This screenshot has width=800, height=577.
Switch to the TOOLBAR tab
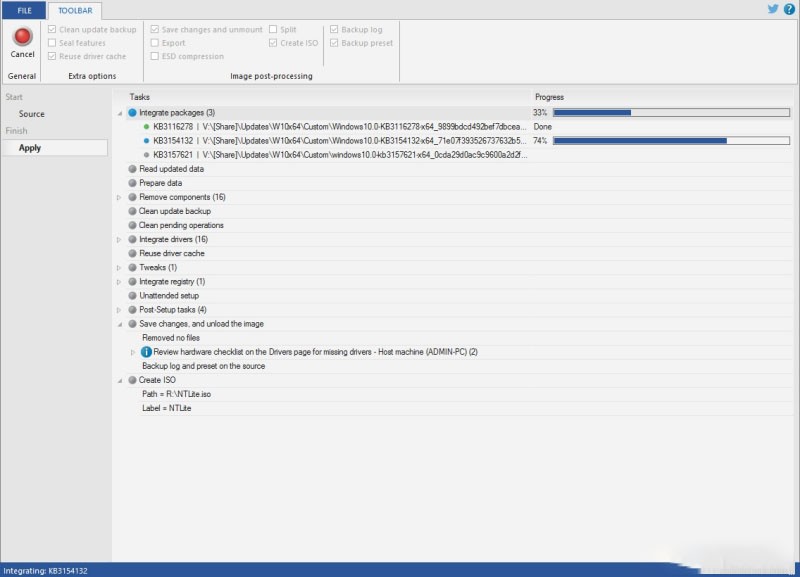[x=74, y=10]
